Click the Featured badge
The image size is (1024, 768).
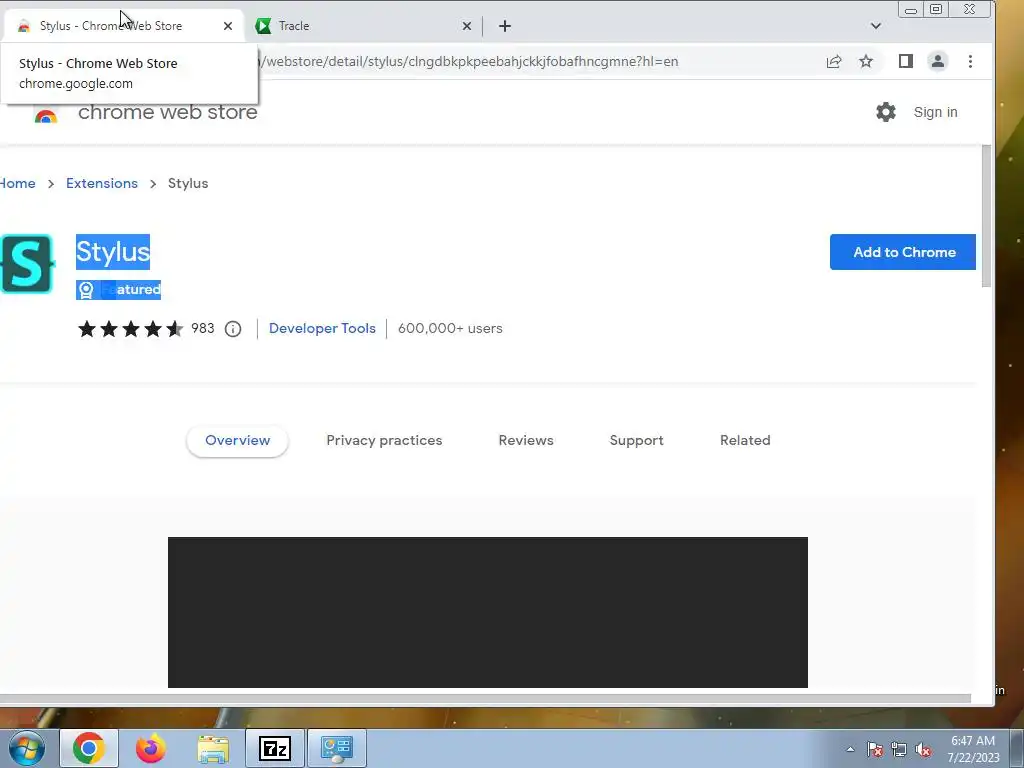118,289
